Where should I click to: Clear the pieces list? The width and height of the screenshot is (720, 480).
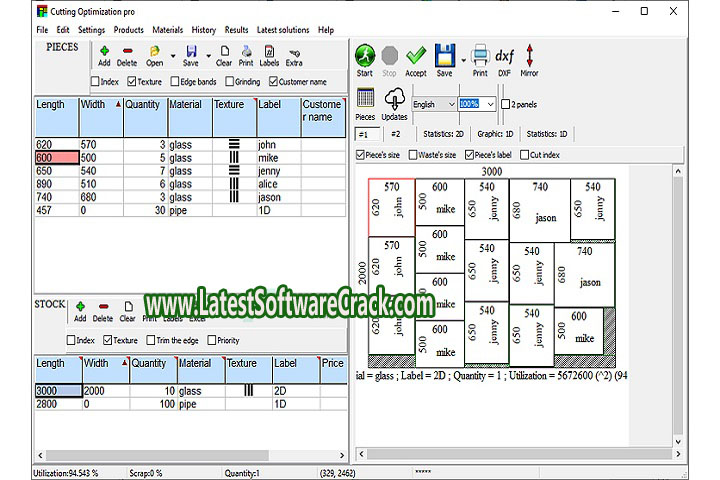[x=224, y=56]
